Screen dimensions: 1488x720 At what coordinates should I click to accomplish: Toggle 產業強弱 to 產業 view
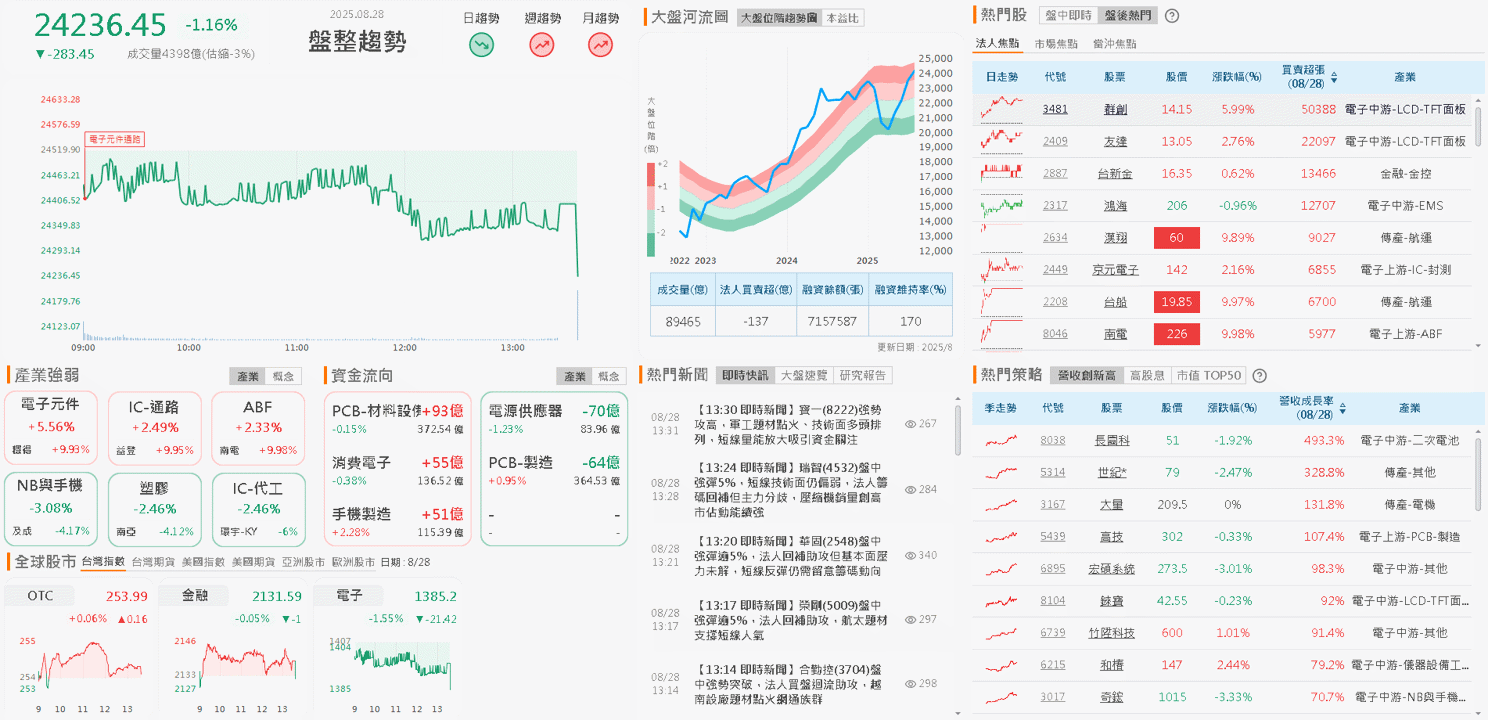[x=247, y=376]
